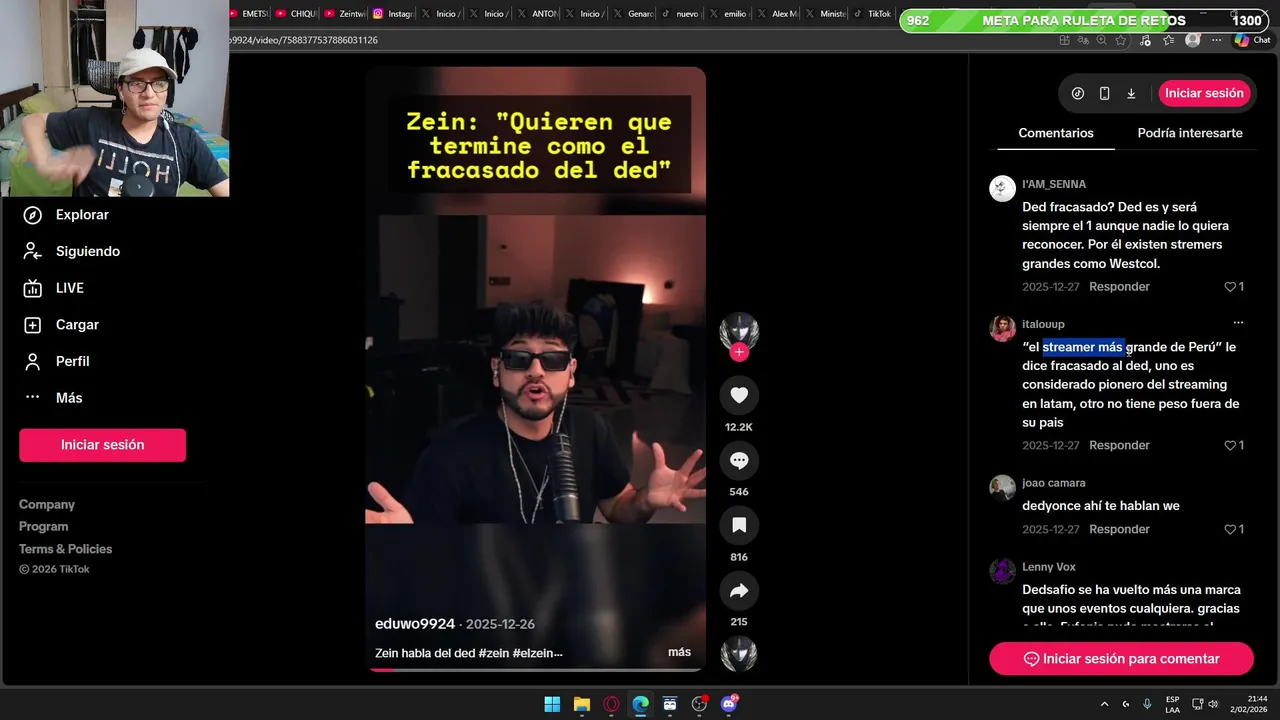Click the browser favorites star icon
1280x720 pixels.
(1121, 40)
